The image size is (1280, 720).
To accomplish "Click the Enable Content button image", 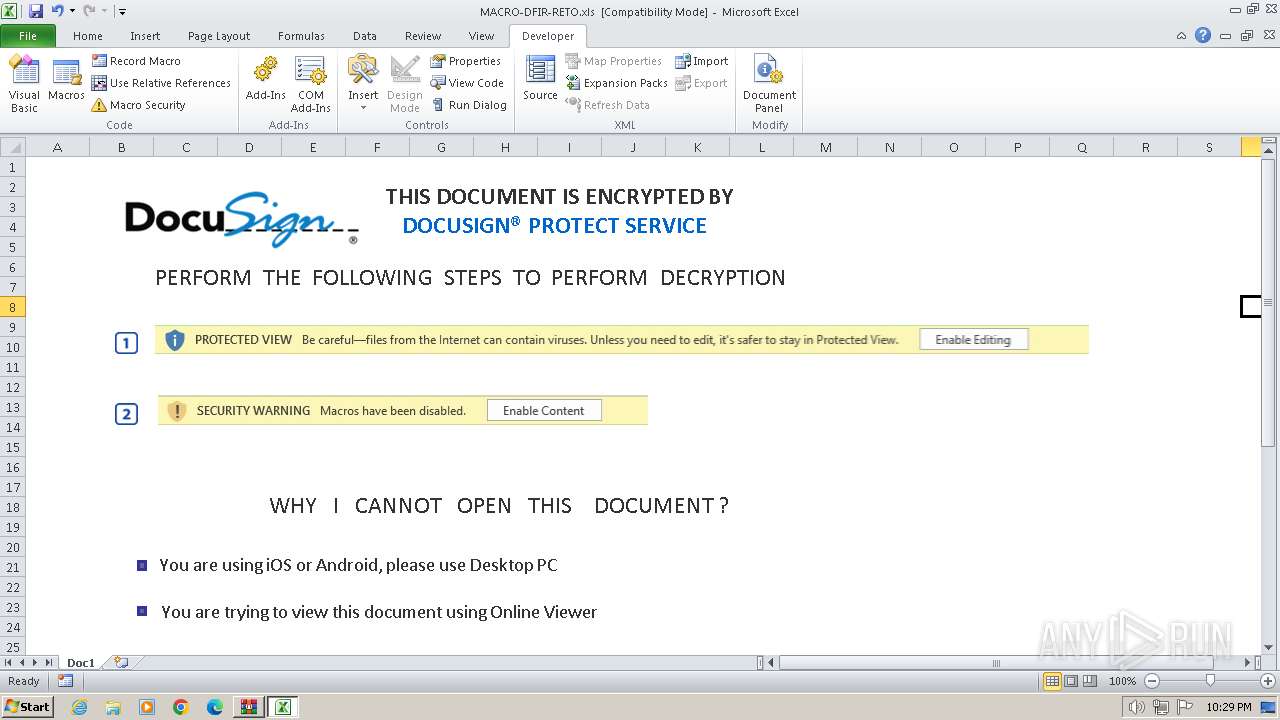I will pos(544,411).
